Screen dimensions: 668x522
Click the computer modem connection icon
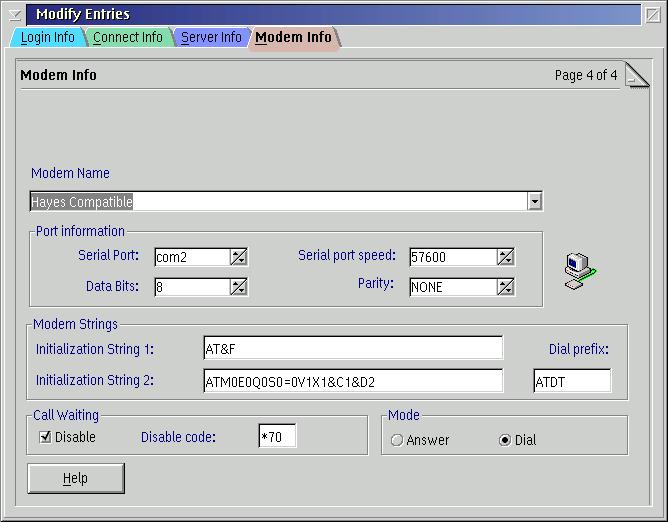pyautogui.click(x=580, y=271)
